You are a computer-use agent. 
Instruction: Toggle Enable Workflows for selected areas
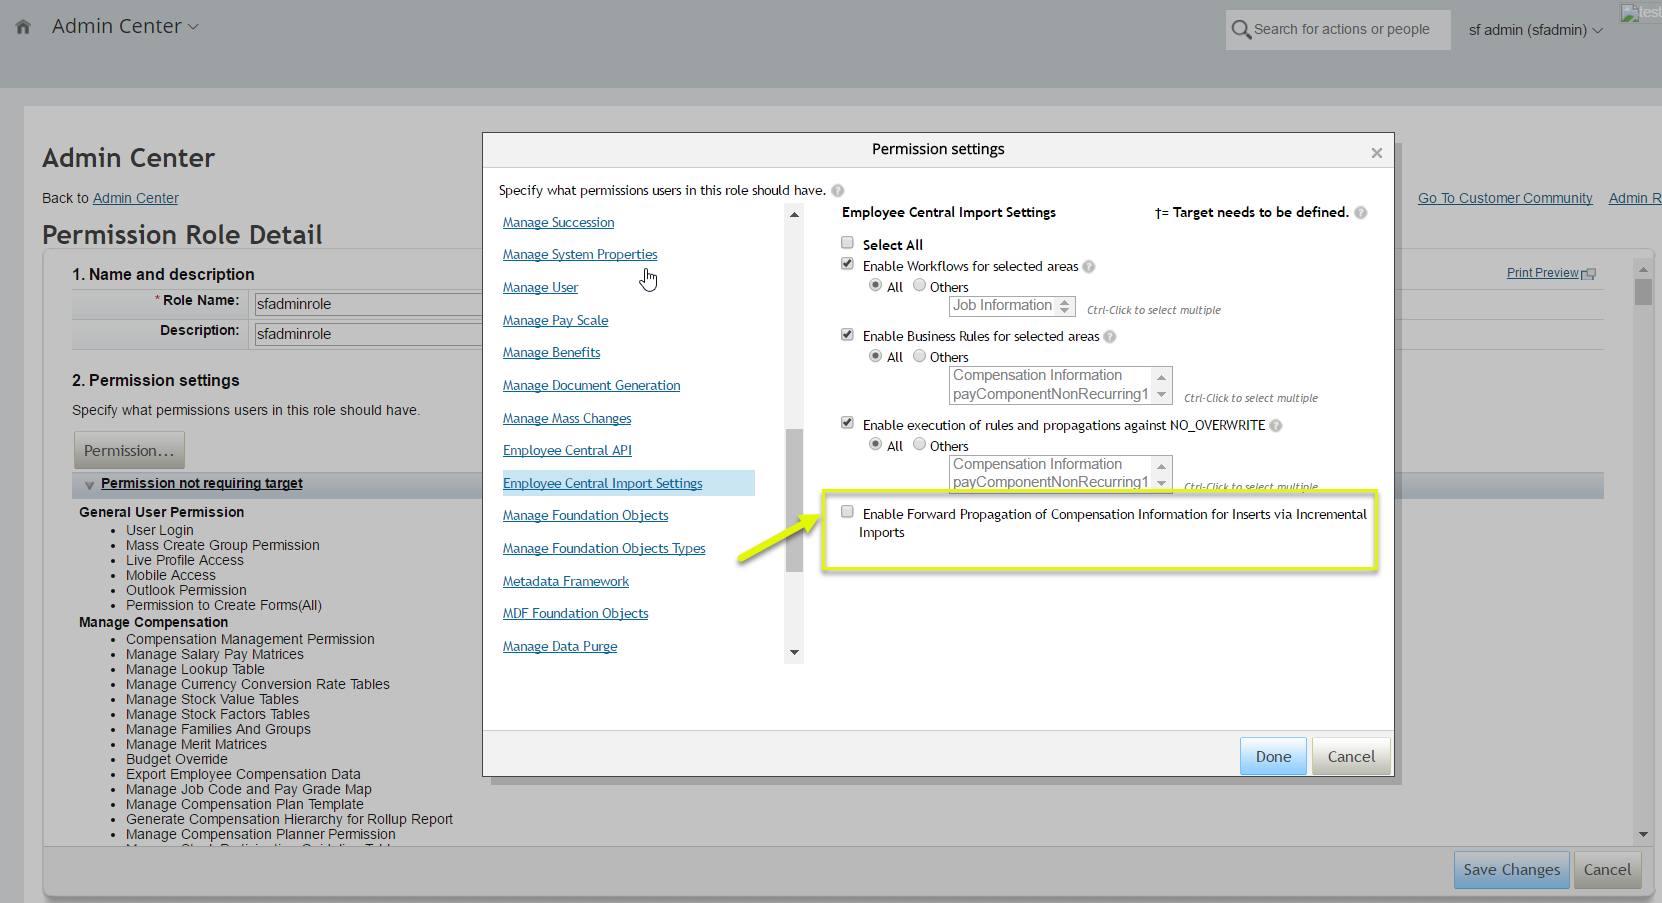[x=848, y=264]
